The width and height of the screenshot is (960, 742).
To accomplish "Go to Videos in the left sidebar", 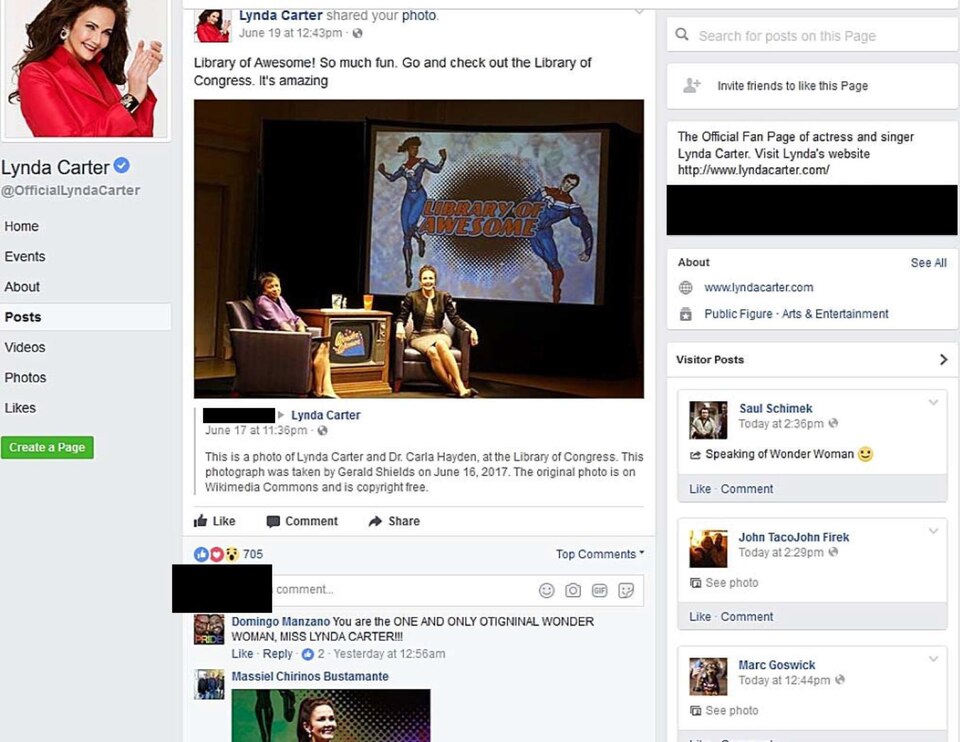I will pyautogui.click(x=25, y=347).
